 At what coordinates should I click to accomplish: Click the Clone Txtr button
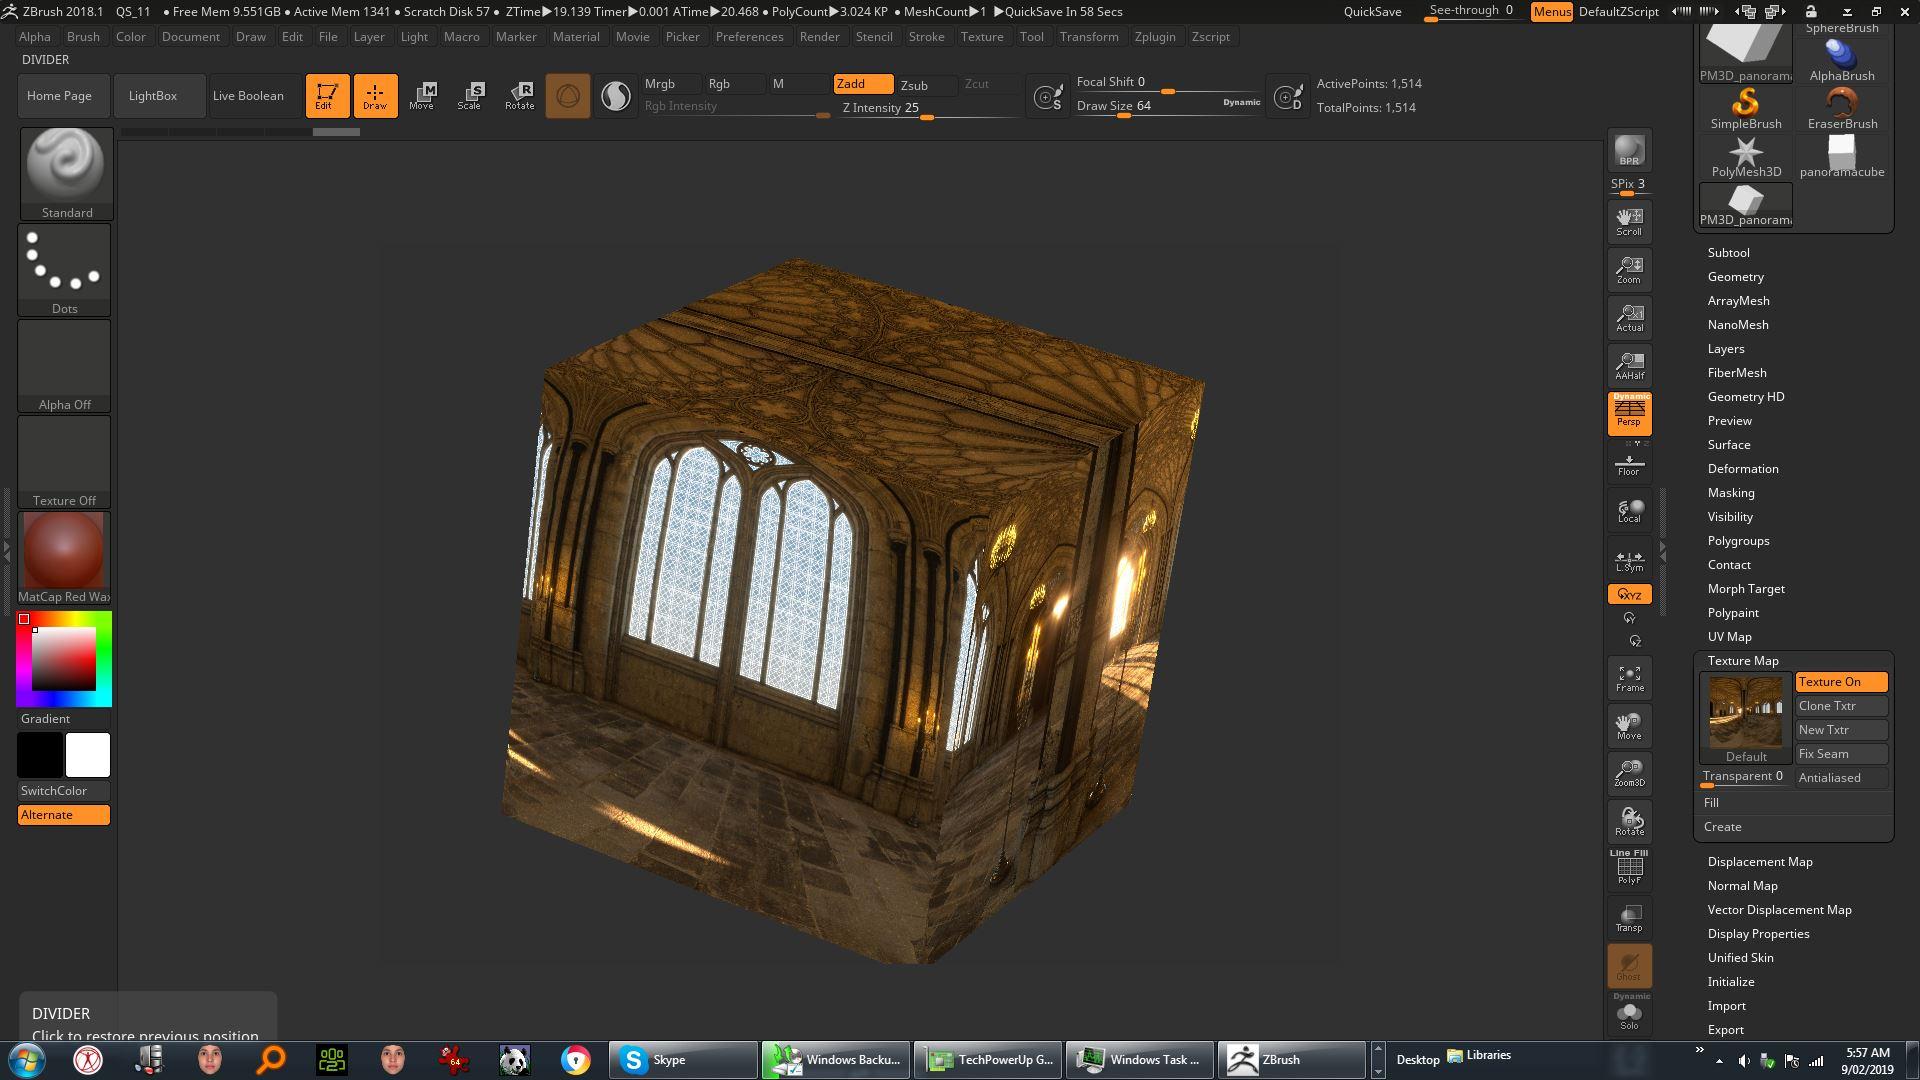(x=1841, y=706)
